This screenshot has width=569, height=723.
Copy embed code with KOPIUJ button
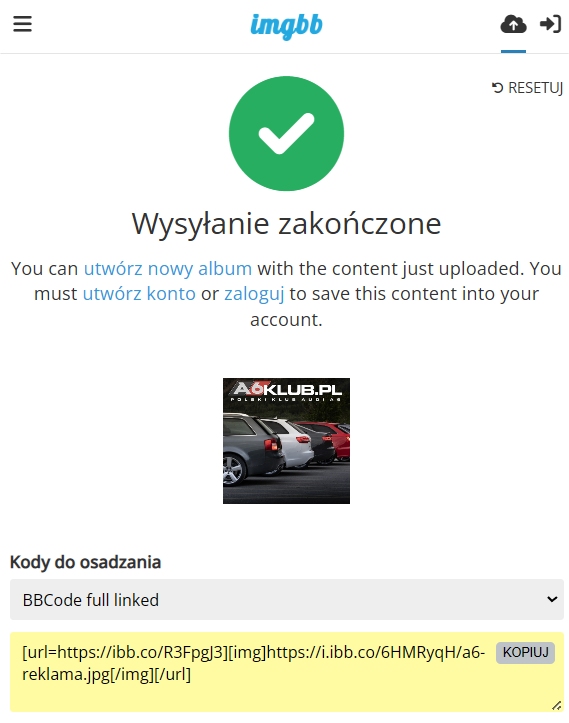click(x=525, y=652)
